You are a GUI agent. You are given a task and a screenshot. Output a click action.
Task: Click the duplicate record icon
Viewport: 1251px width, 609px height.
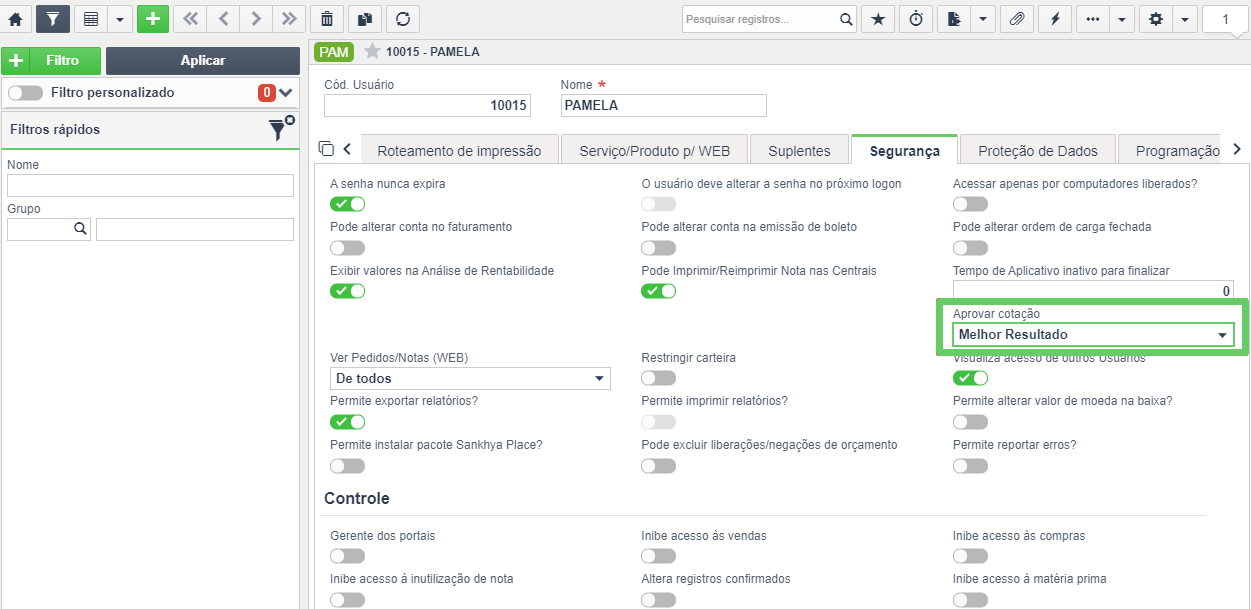point(365,18)
